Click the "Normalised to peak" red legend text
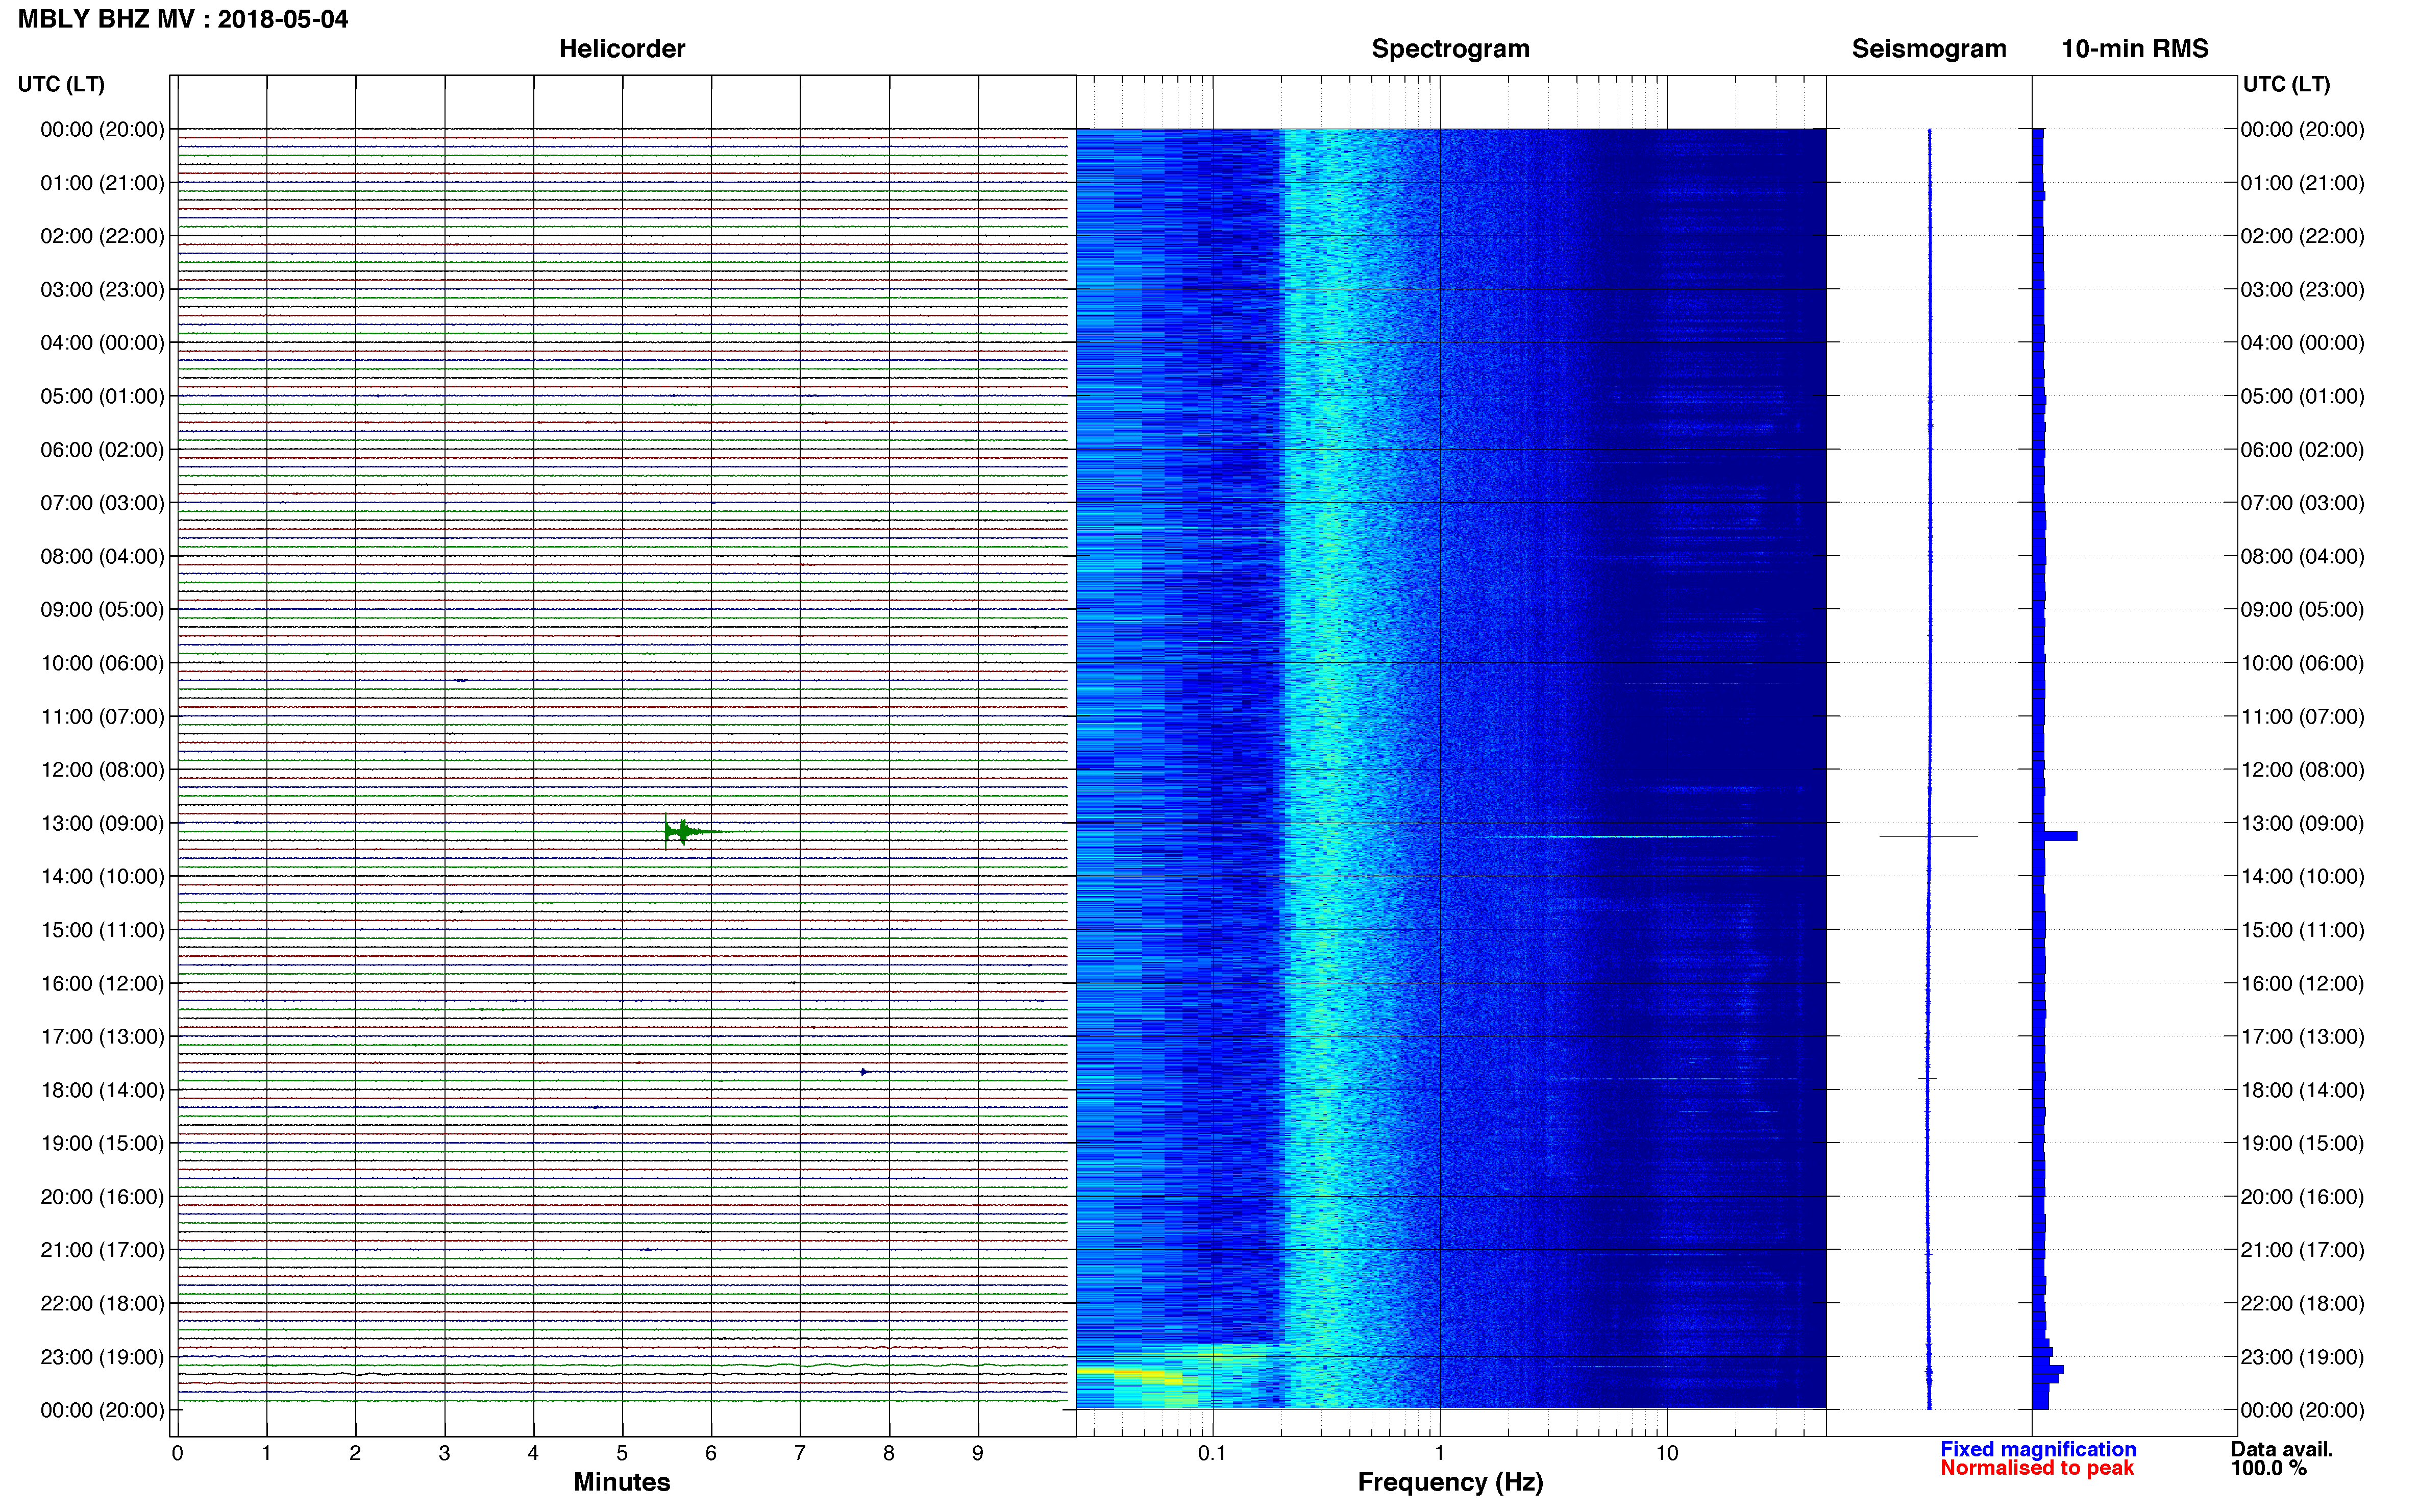The image size is (2419, 1512). point(2036,1468)
